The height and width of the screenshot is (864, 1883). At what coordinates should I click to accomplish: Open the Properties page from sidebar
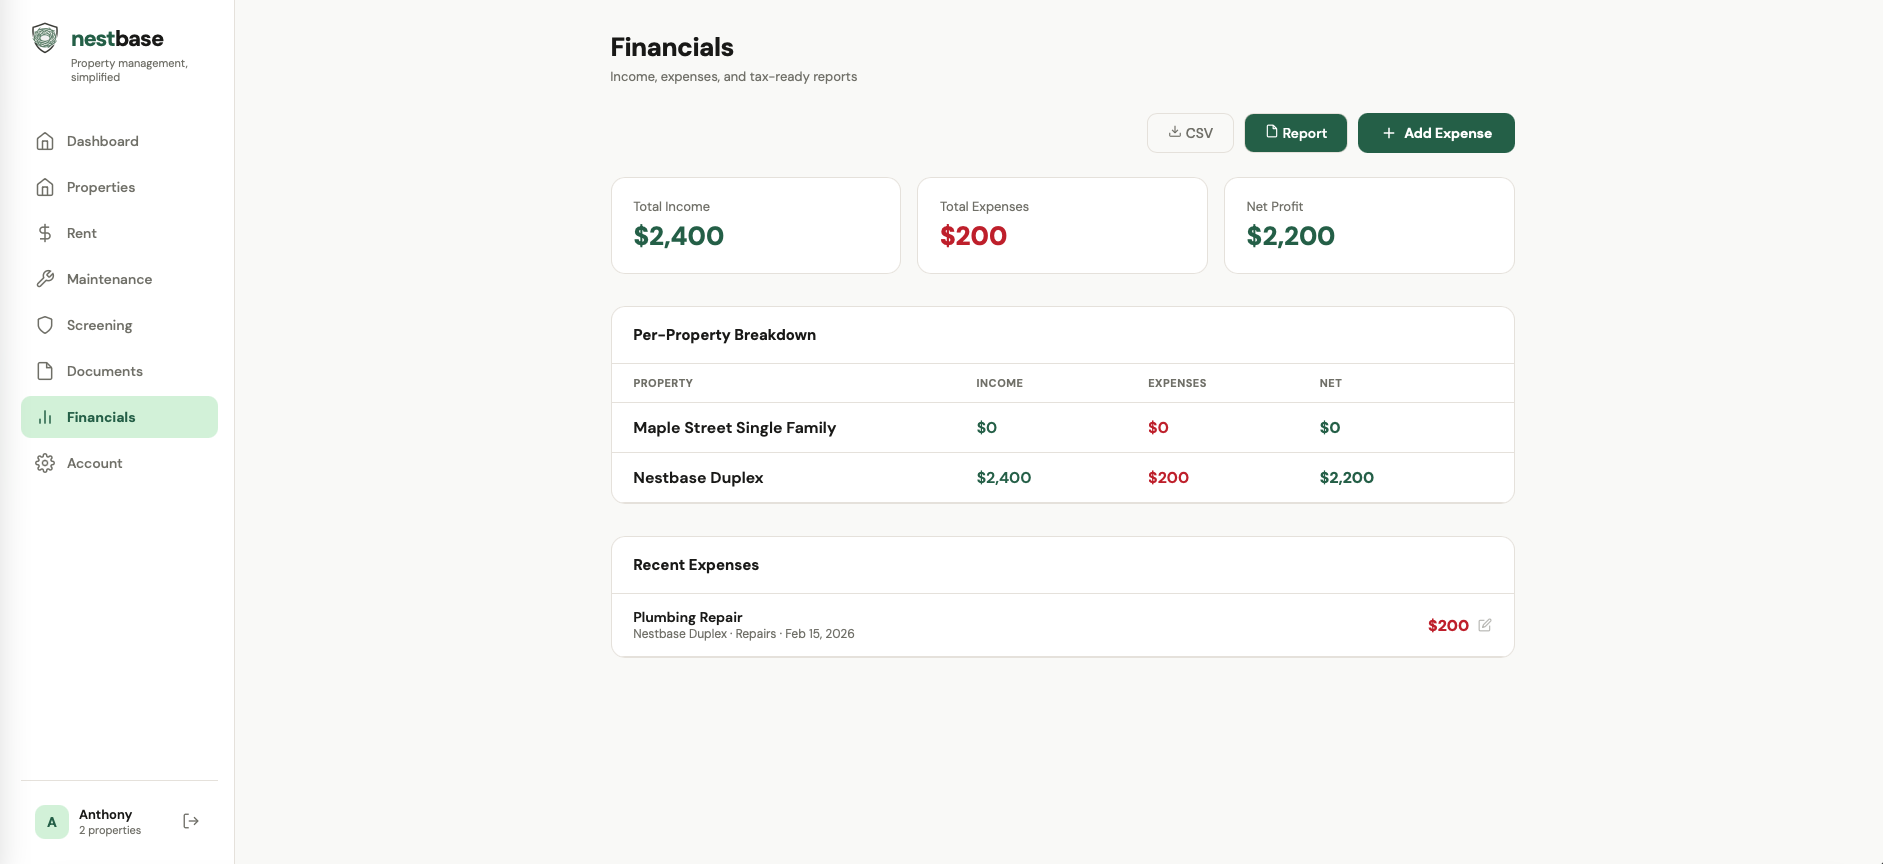tap(100, 187)
